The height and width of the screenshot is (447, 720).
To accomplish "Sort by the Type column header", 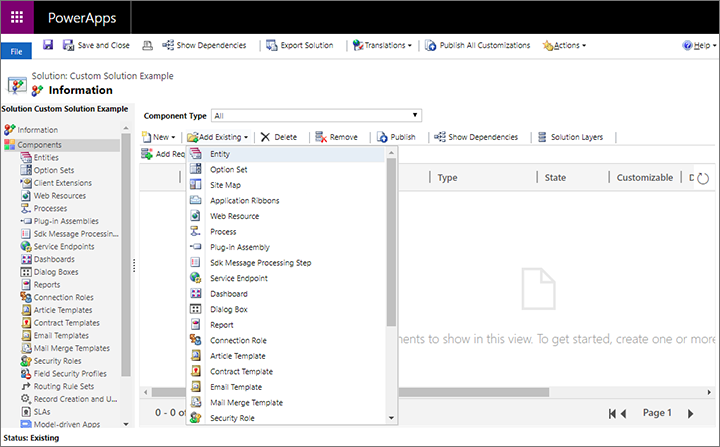I will click(x=447, y=177).
